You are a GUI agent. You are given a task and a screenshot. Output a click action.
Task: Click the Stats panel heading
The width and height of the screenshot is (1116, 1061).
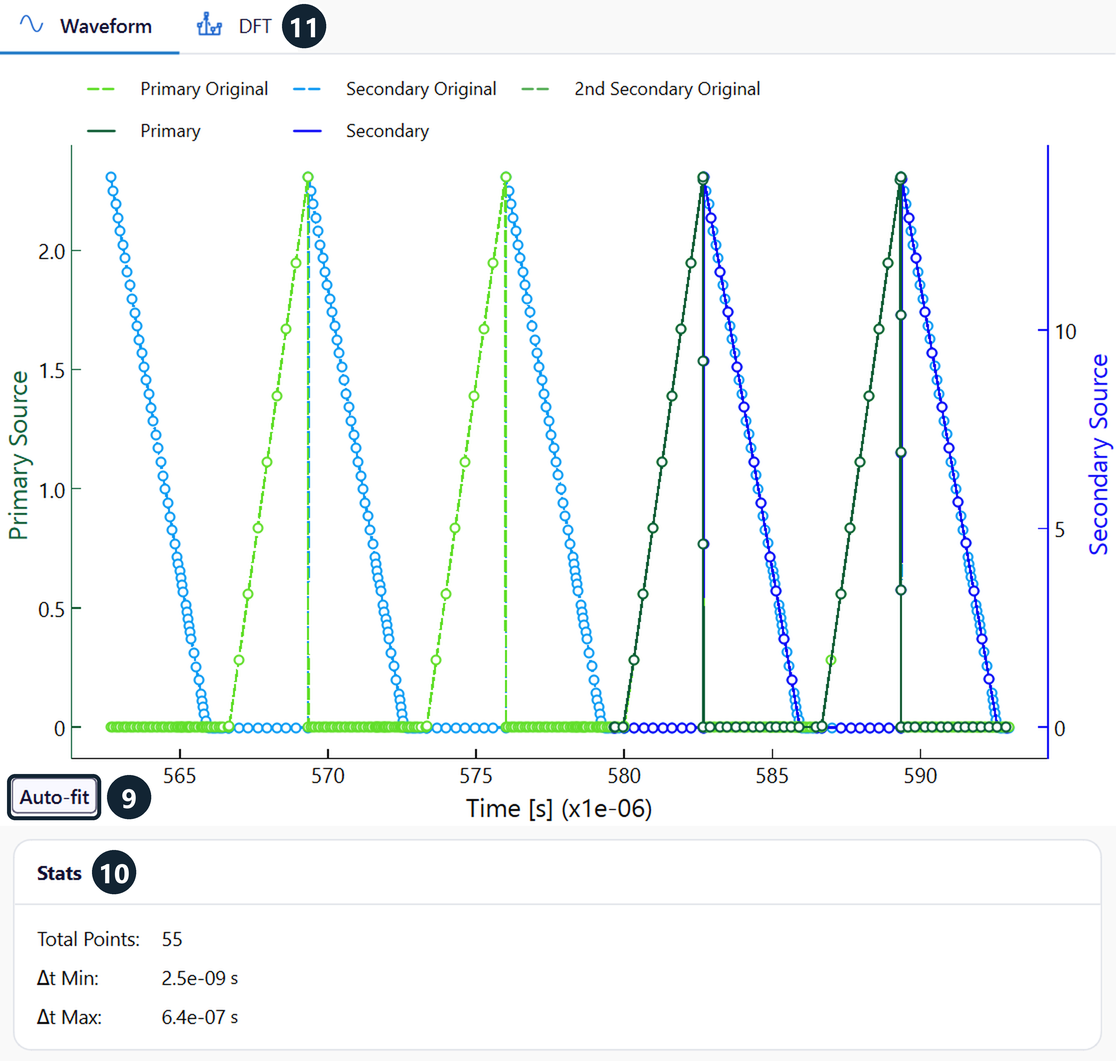pyautogui.click(x=59, y=873)
